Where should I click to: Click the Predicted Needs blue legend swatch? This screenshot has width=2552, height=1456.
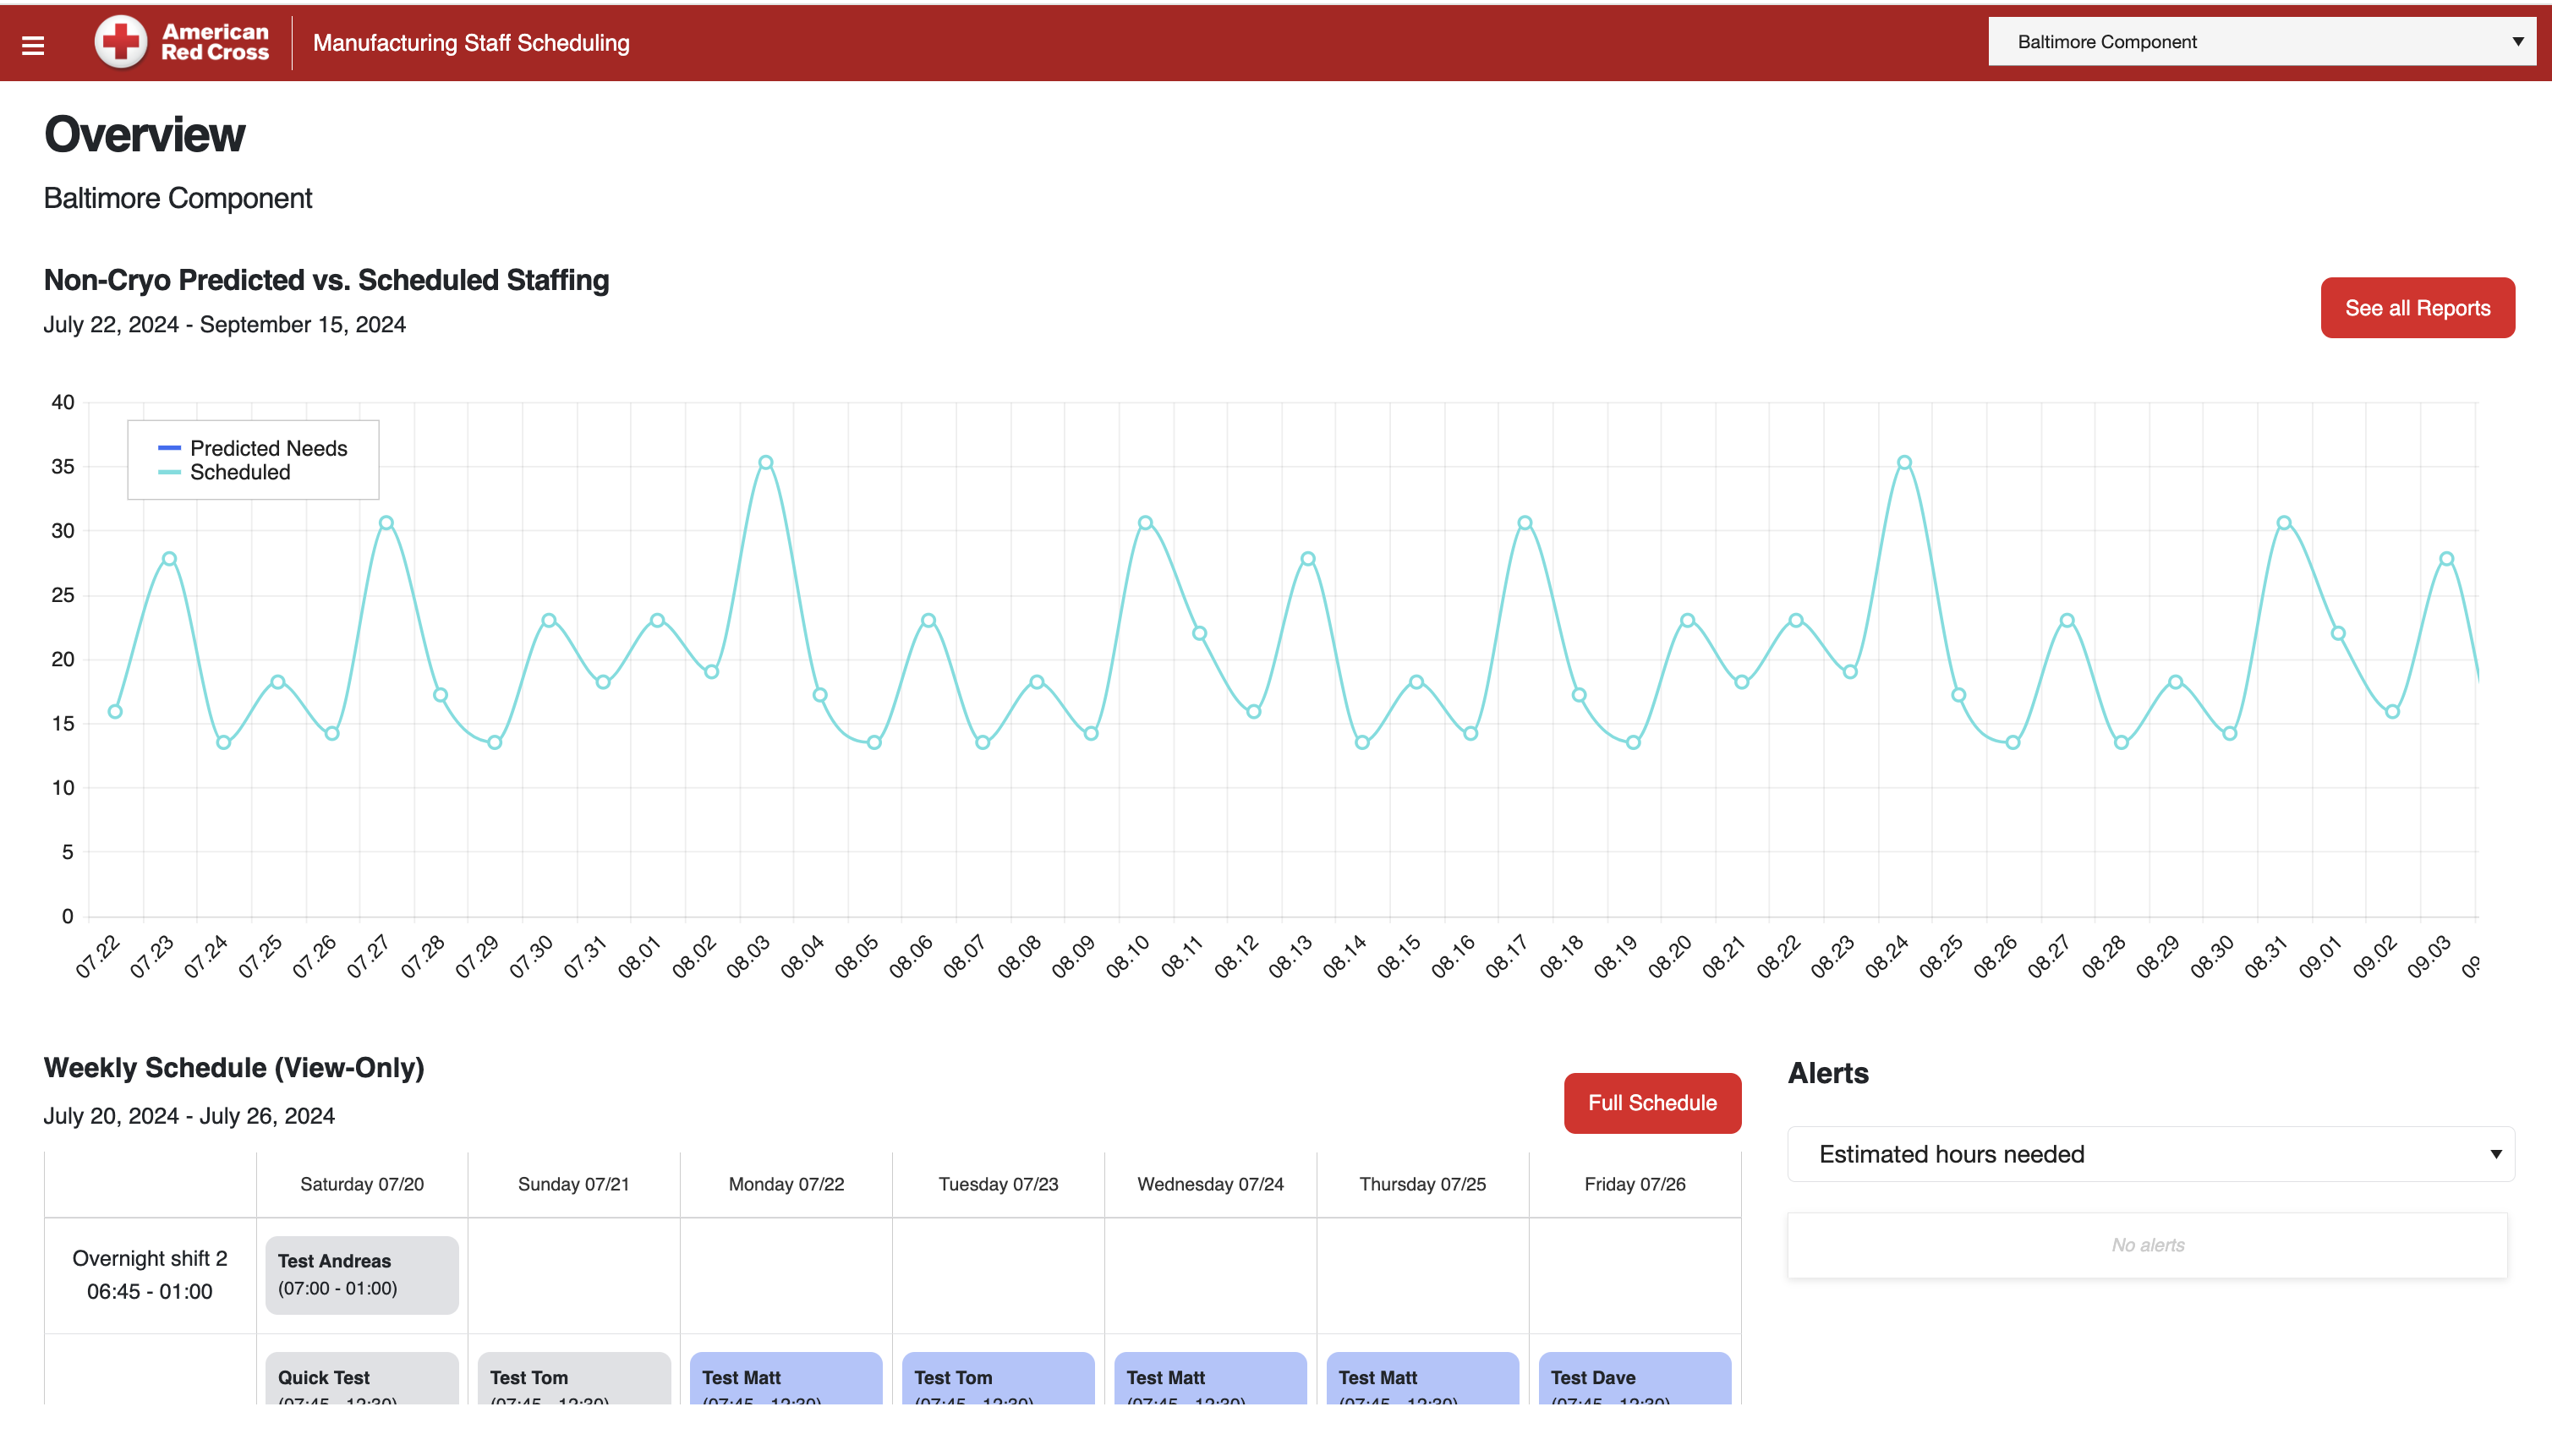(169, 448)
